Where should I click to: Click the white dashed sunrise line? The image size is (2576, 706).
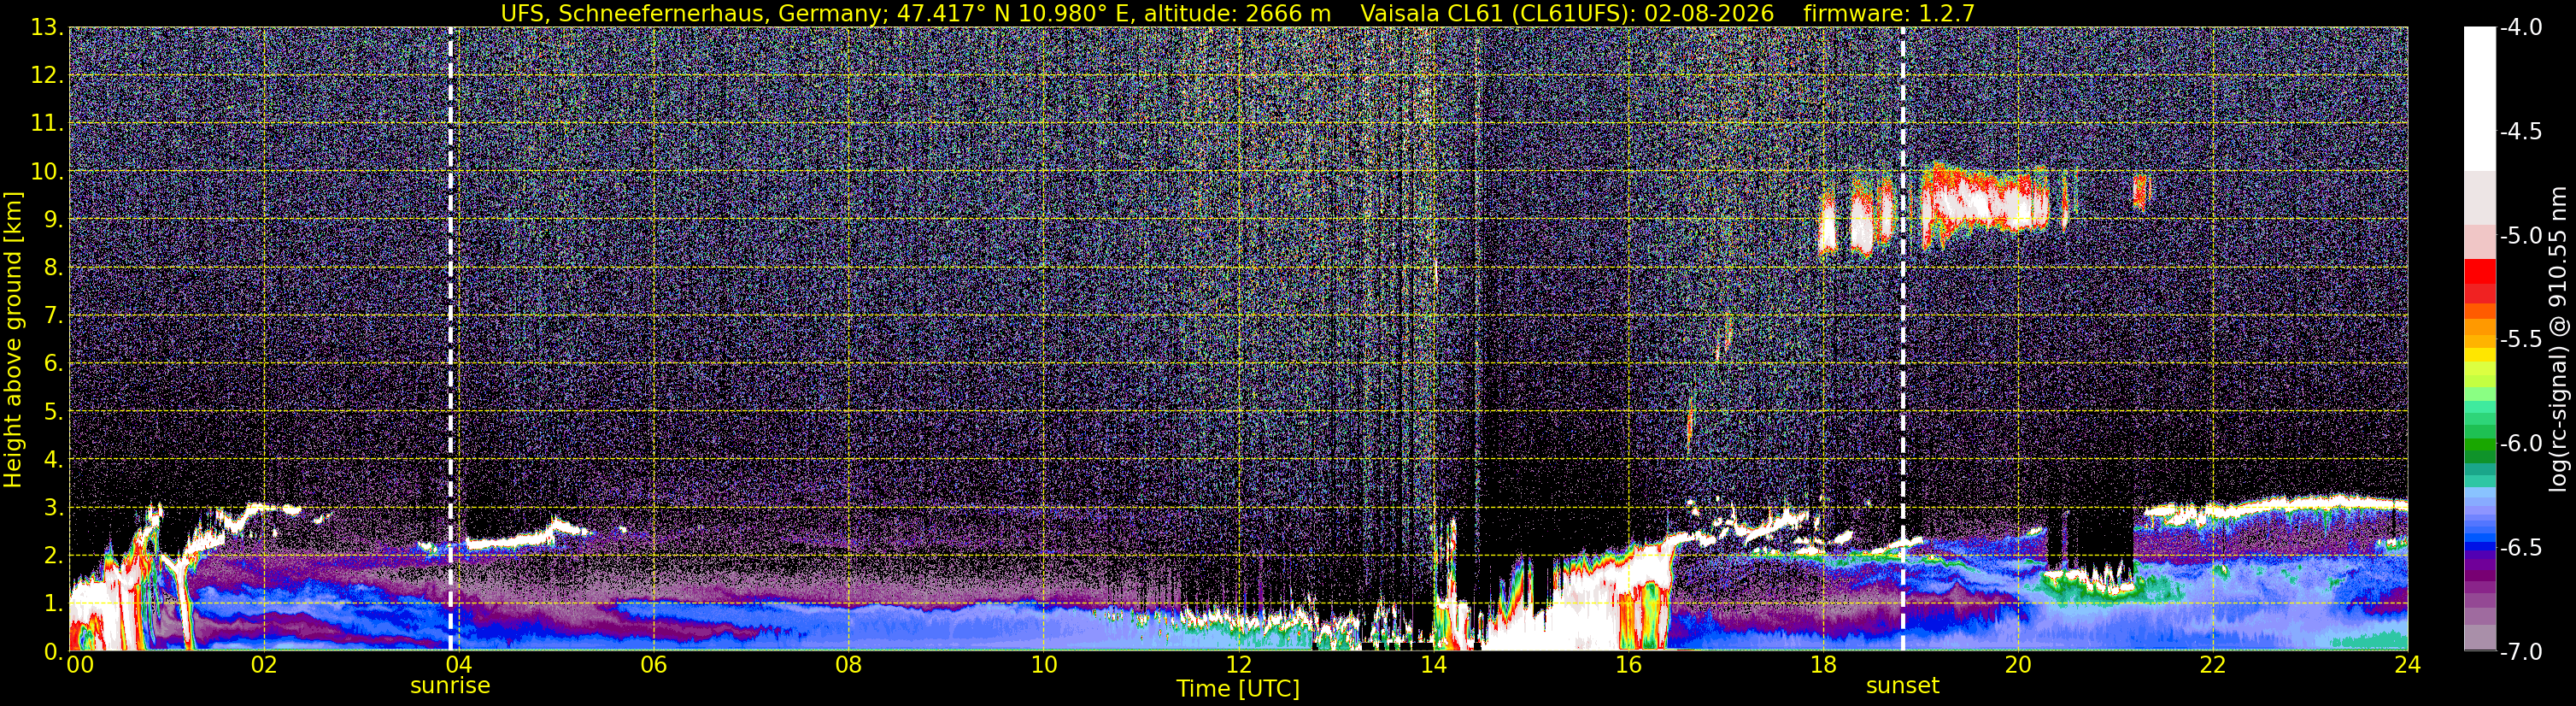click(x=451, y=339)
